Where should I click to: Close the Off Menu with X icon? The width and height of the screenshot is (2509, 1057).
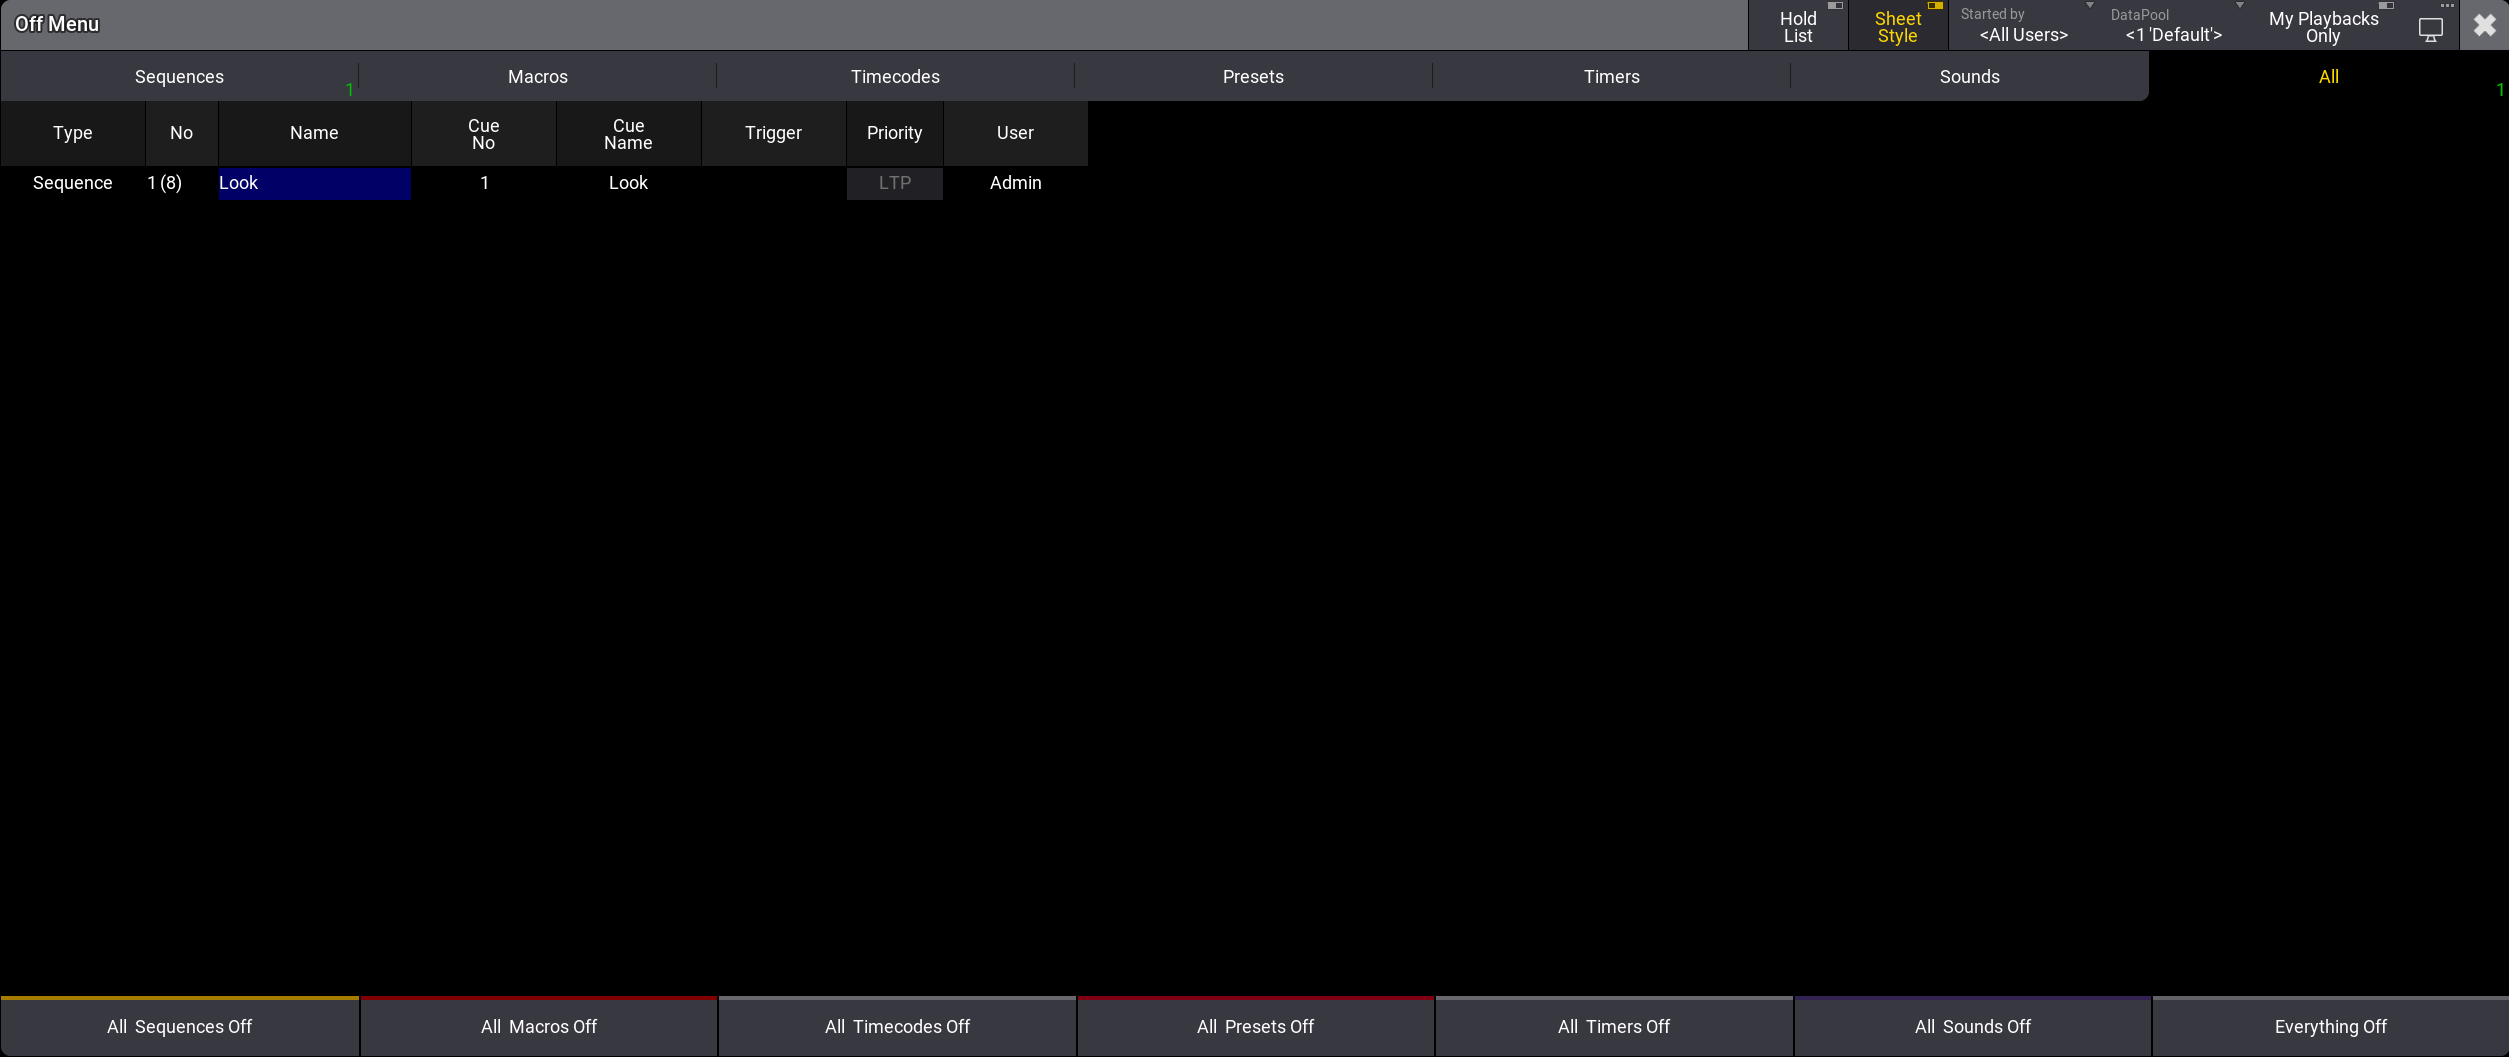2484,26
